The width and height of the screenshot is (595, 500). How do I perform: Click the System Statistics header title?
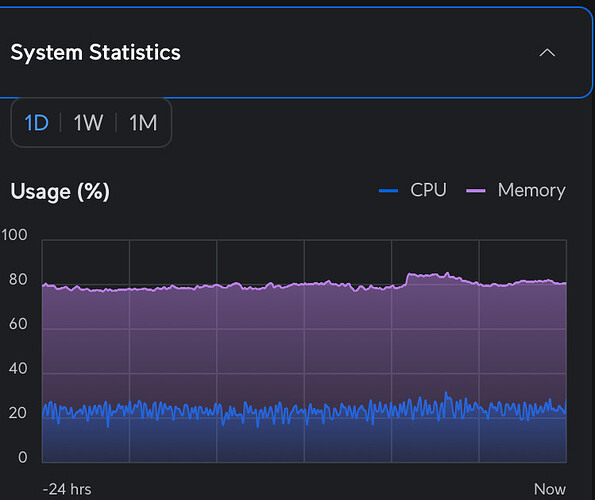(x=96, y=52)
